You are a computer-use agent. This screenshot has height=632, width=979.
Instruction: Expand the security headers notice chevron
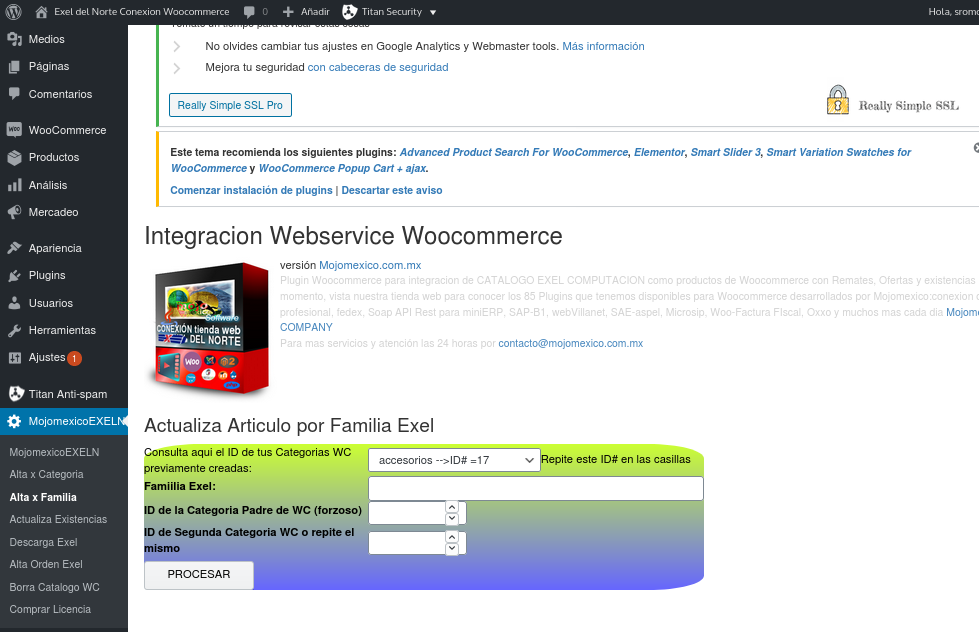coord(177,68)
